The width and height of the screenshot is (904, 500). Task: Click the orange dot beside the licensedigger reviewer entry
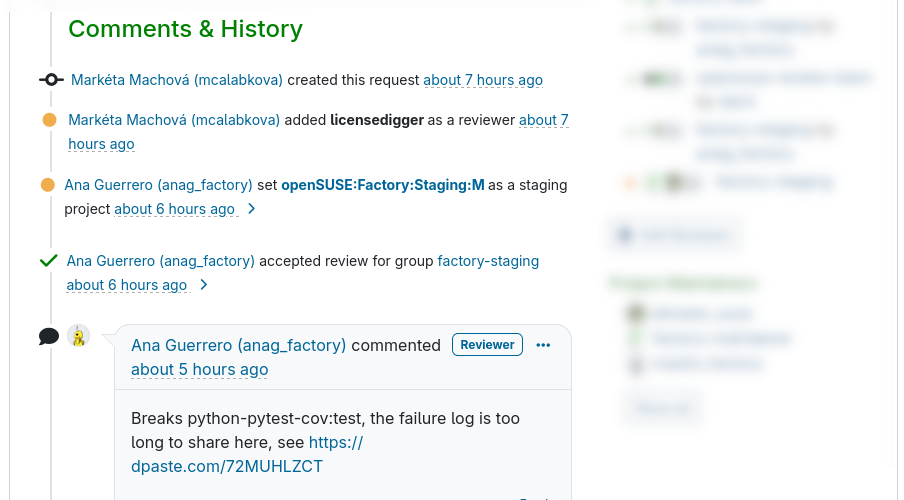pos(49,120)
